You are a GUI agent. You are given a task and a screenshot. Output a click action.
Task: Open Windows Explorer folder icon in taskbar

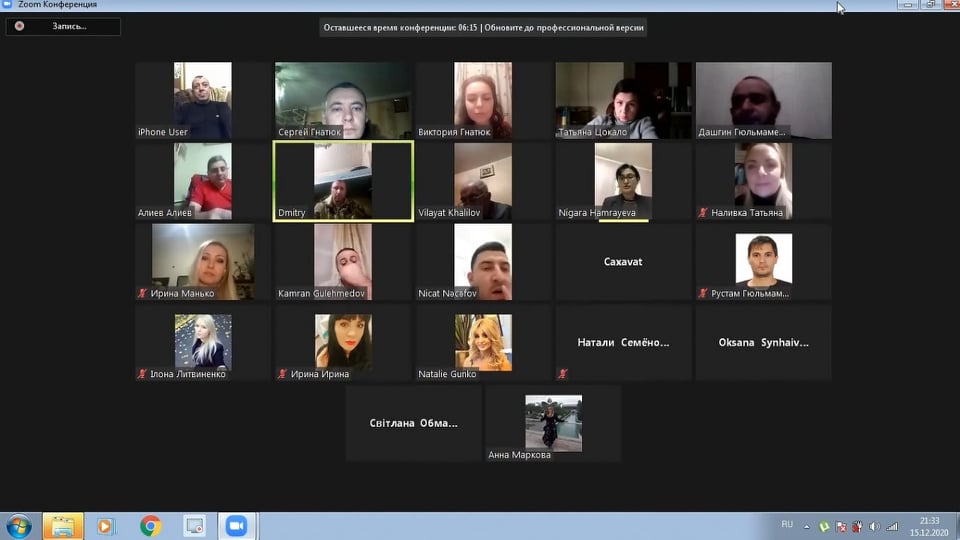pos(63,526)
